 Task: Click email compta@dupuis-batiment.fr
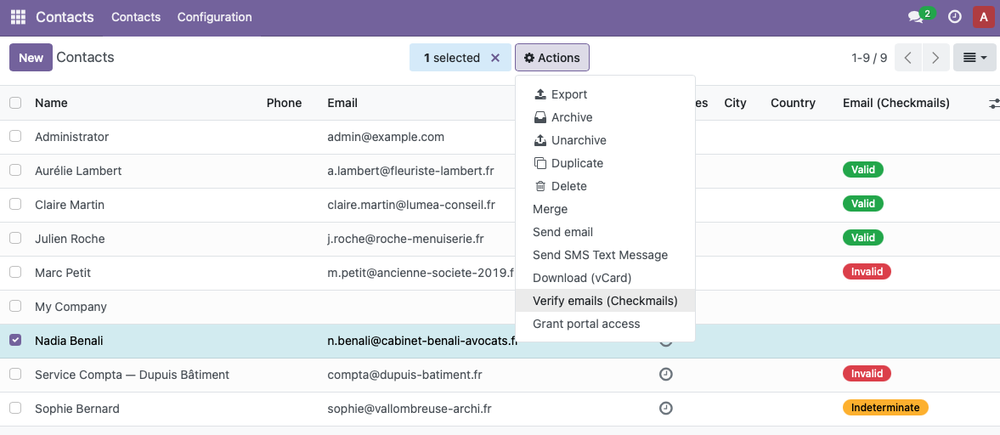404,375
